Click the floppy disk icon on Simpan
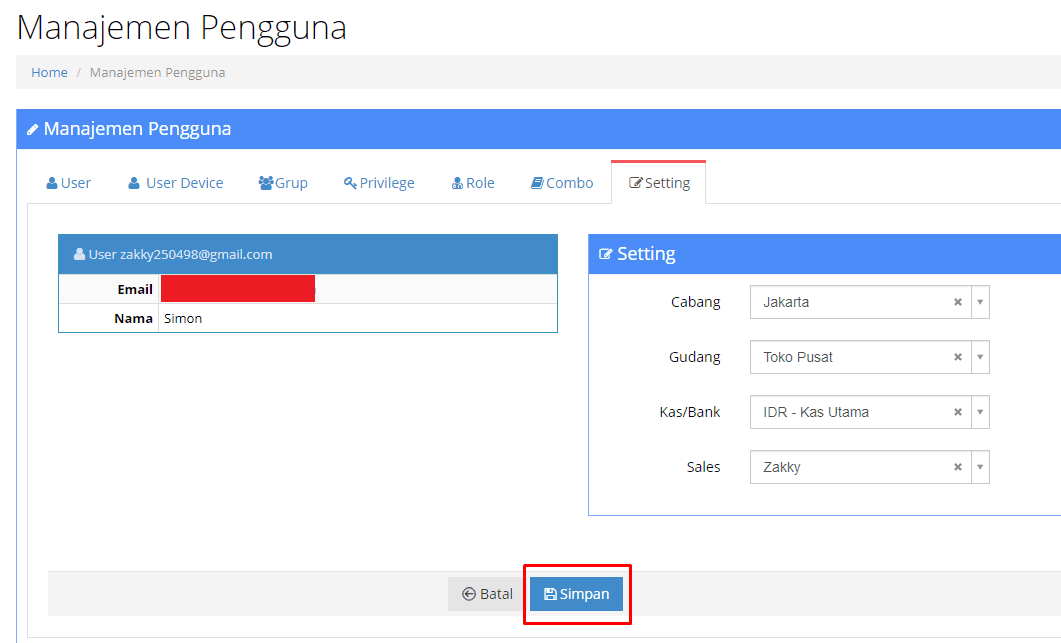 pyautogui.click(x=550, y=594)
